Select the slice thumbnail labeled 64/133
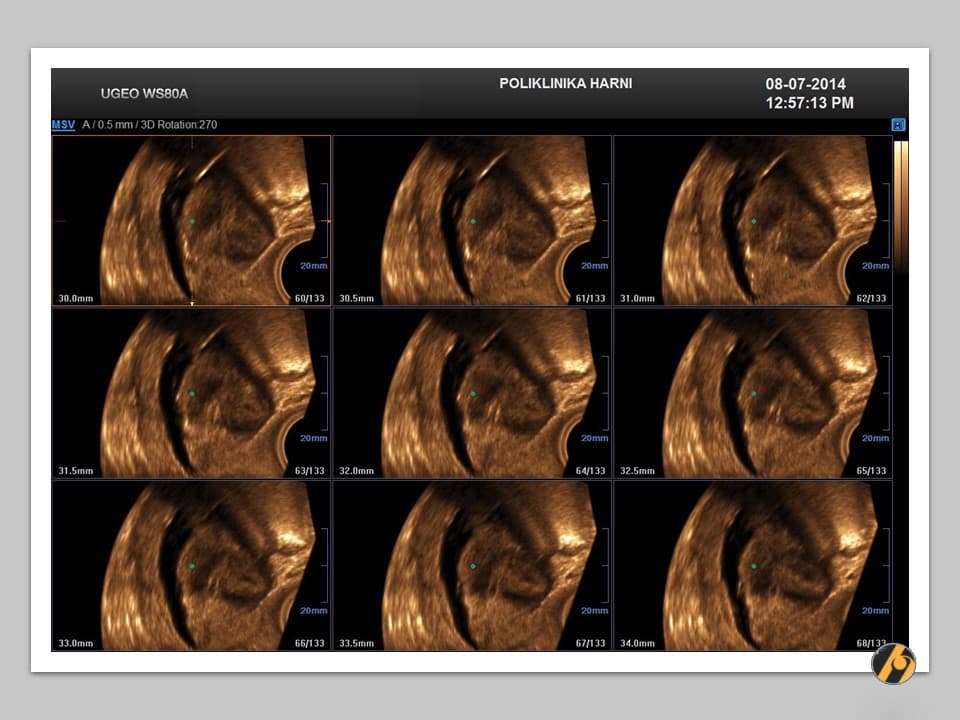The height and width of the screenshot is (720, 960). pos(472,393)
